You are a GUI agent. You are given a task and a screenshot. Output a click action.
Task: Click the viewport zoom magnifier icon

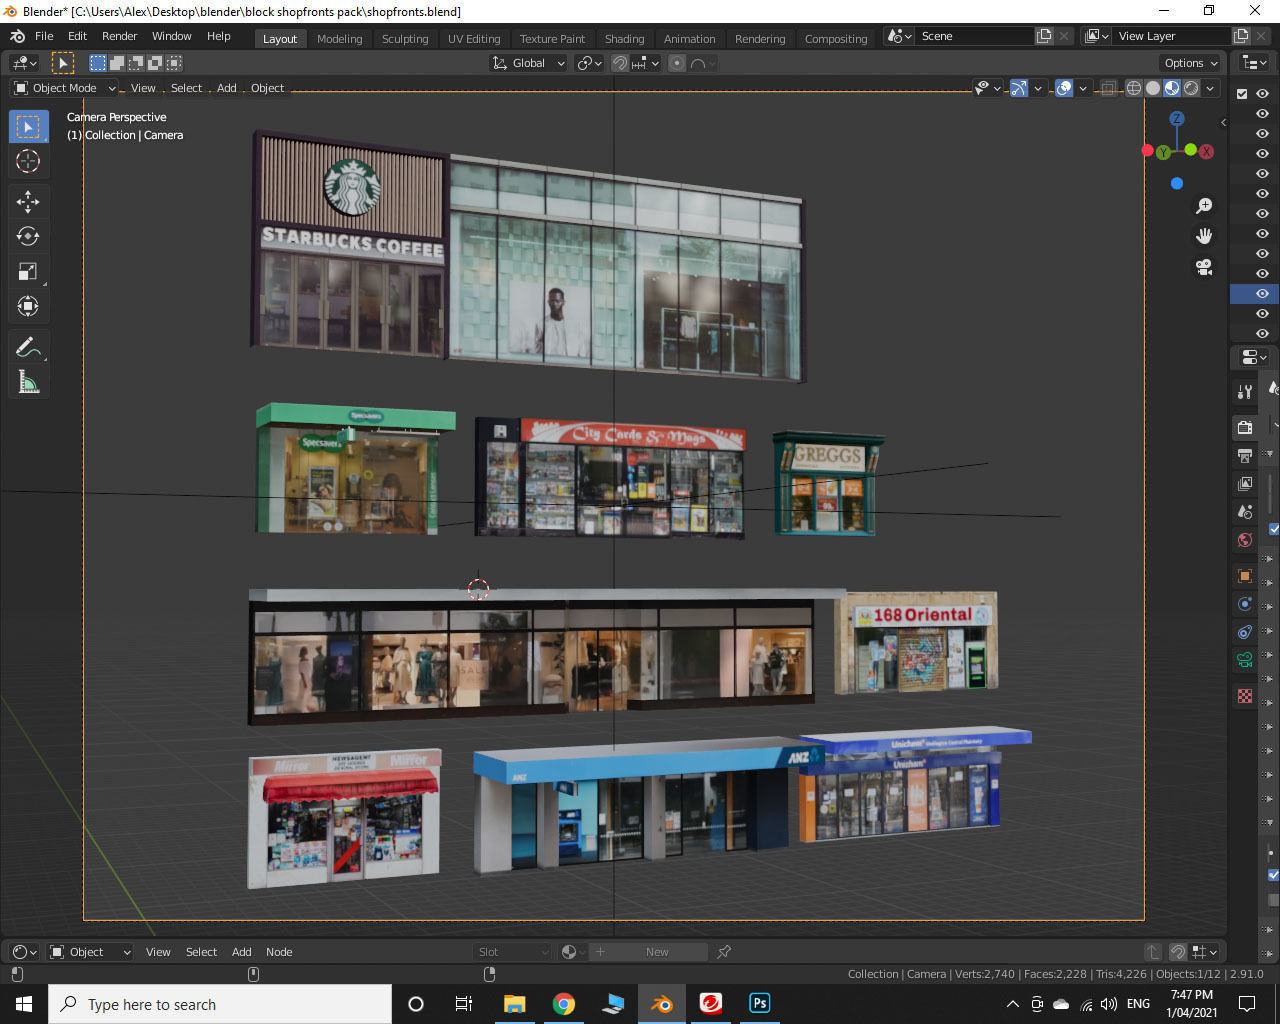tap(1204, 205)
